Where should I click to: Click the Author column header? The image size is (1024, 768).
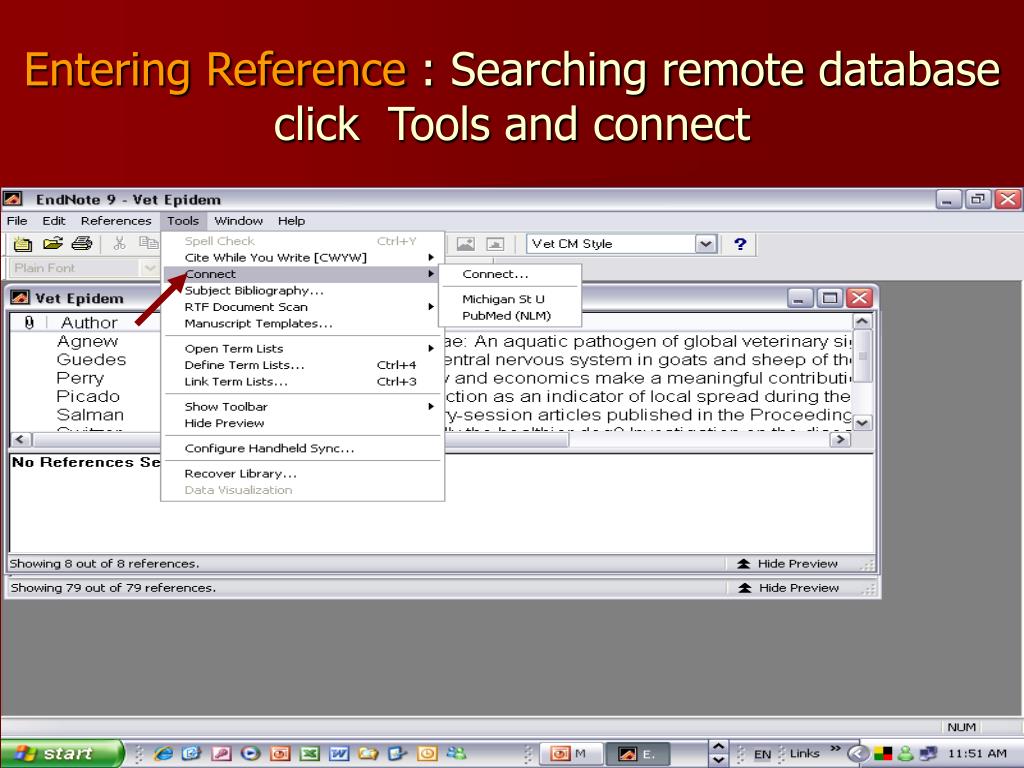(x=89, y=322)
